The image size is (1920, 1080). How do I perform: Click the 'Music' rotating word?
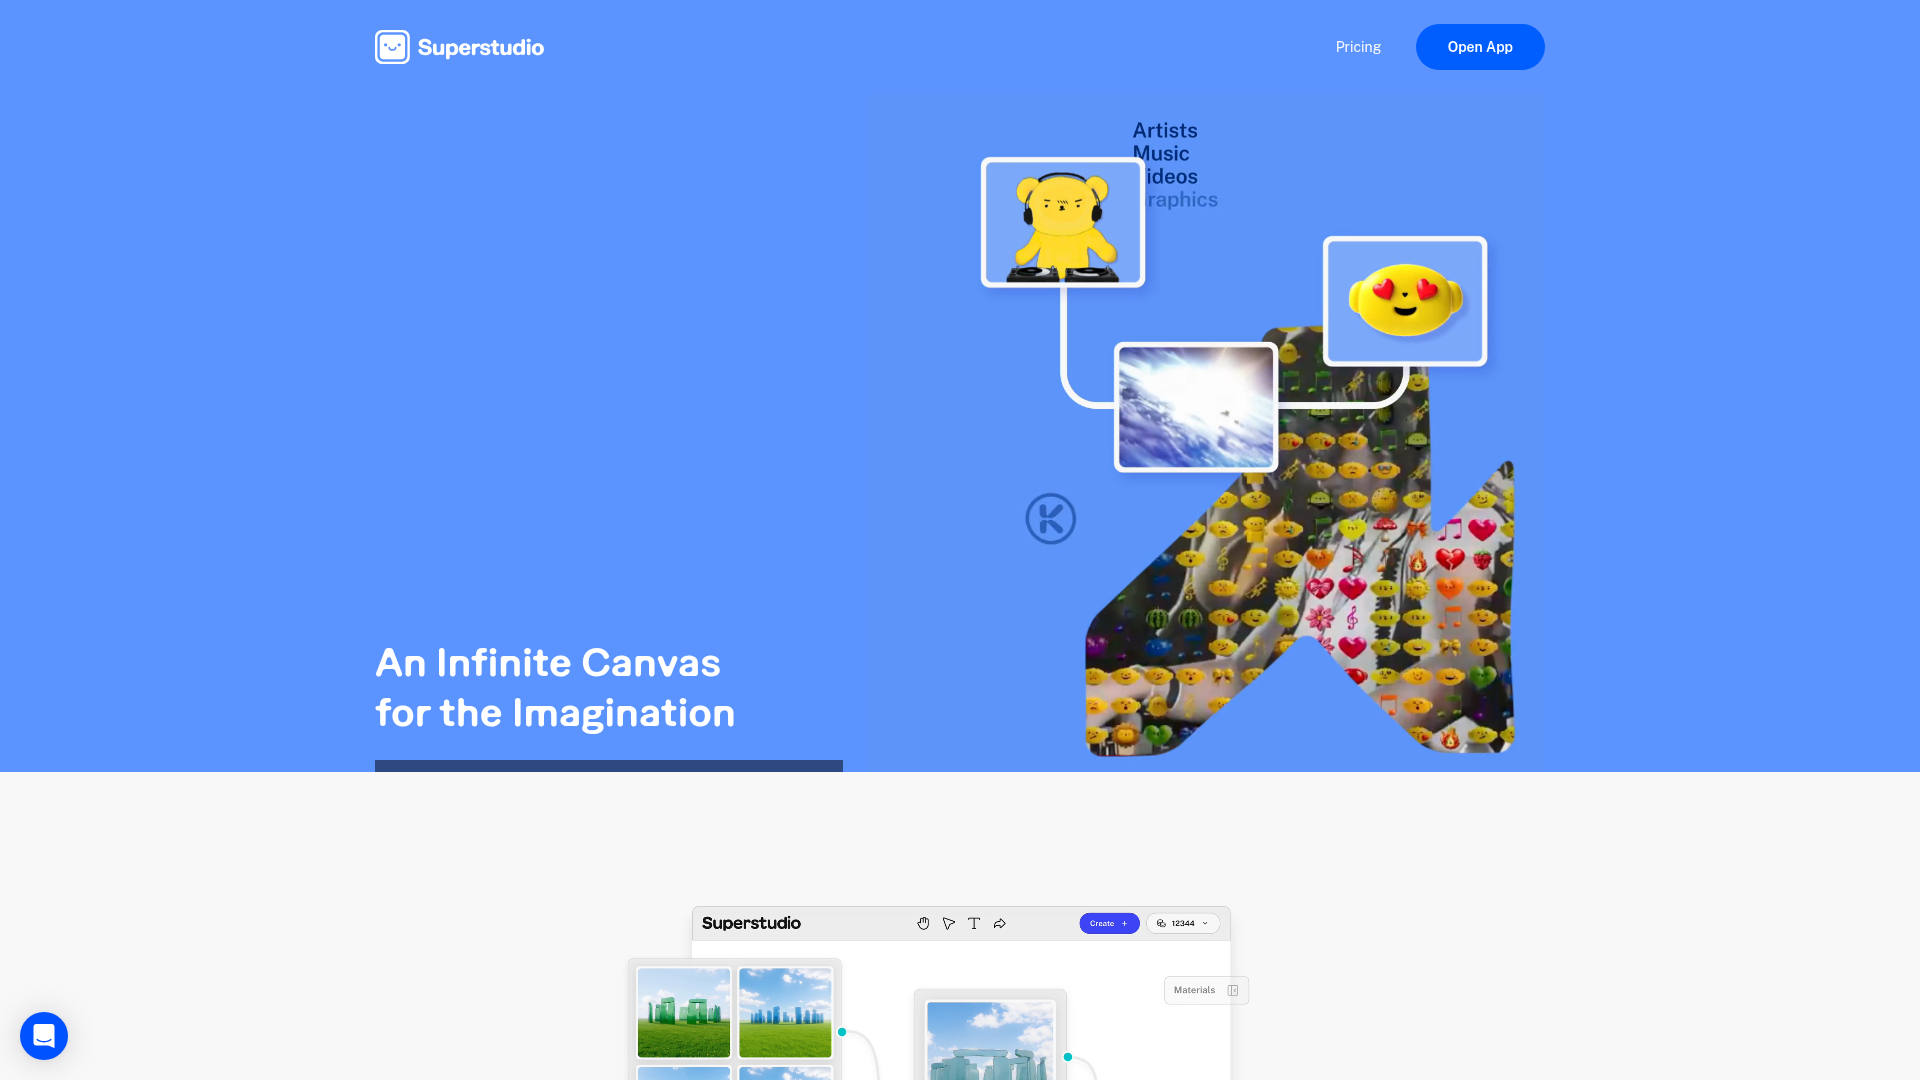point(1161,154)
